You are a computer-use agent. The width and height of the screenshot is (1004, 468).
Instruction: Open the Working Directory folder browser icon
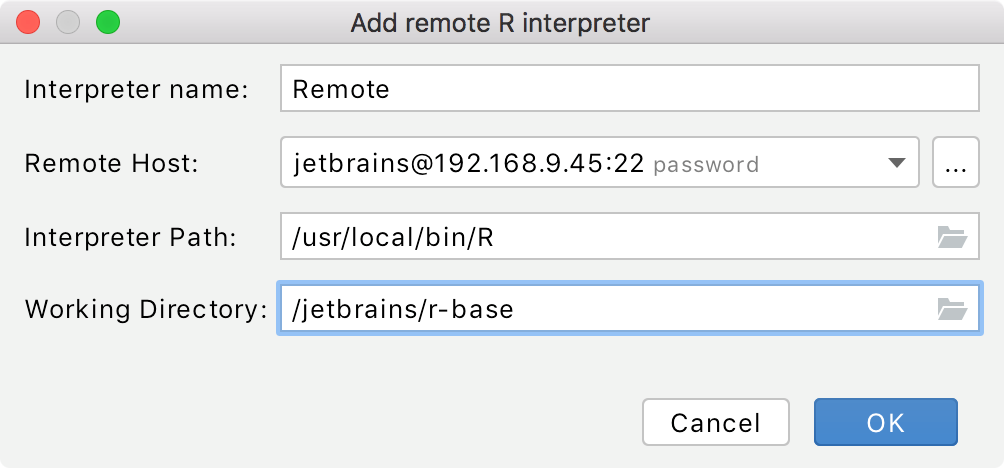(x=952, y=309)
